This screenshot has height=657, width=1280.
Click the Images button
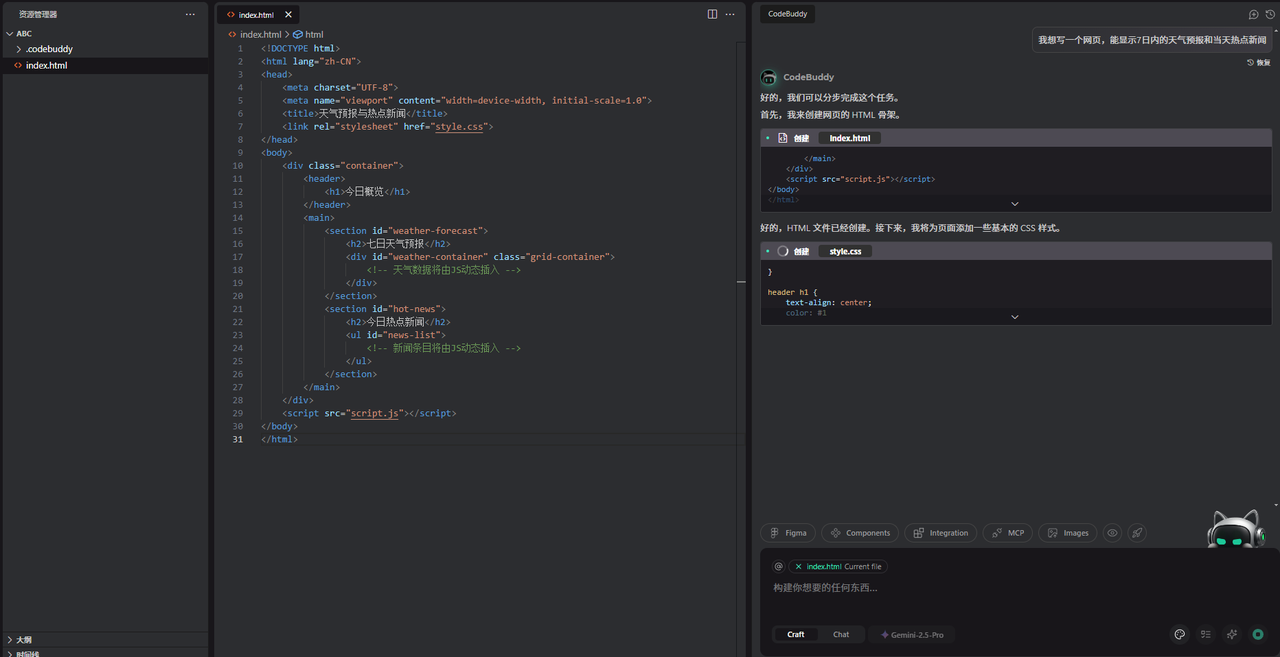pos(1068,533)
